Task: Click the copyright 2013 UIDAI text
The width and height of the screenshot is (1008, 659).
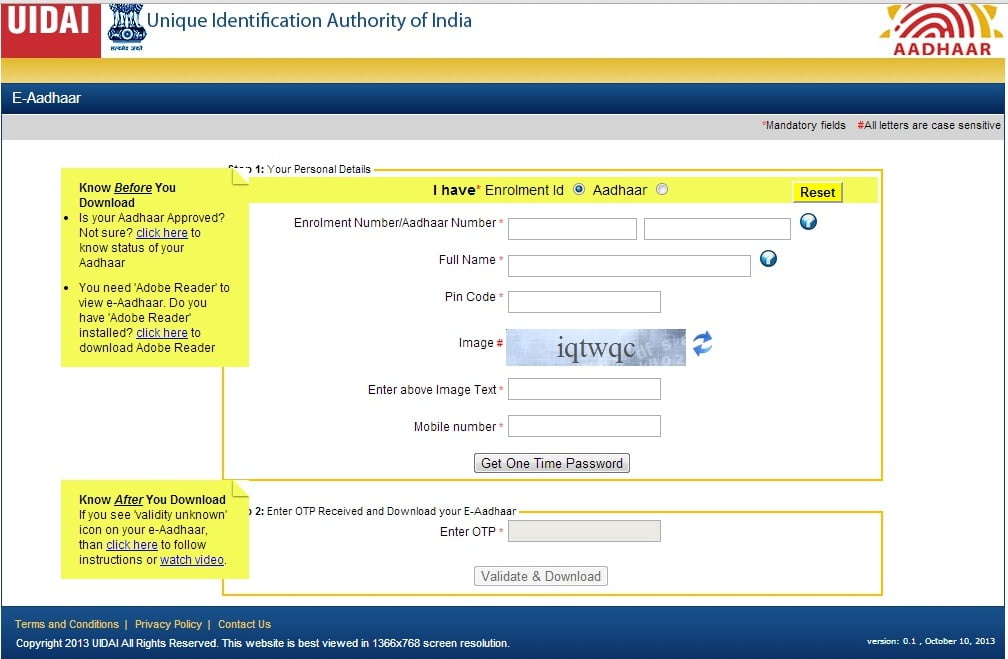Action: point(263,643)
